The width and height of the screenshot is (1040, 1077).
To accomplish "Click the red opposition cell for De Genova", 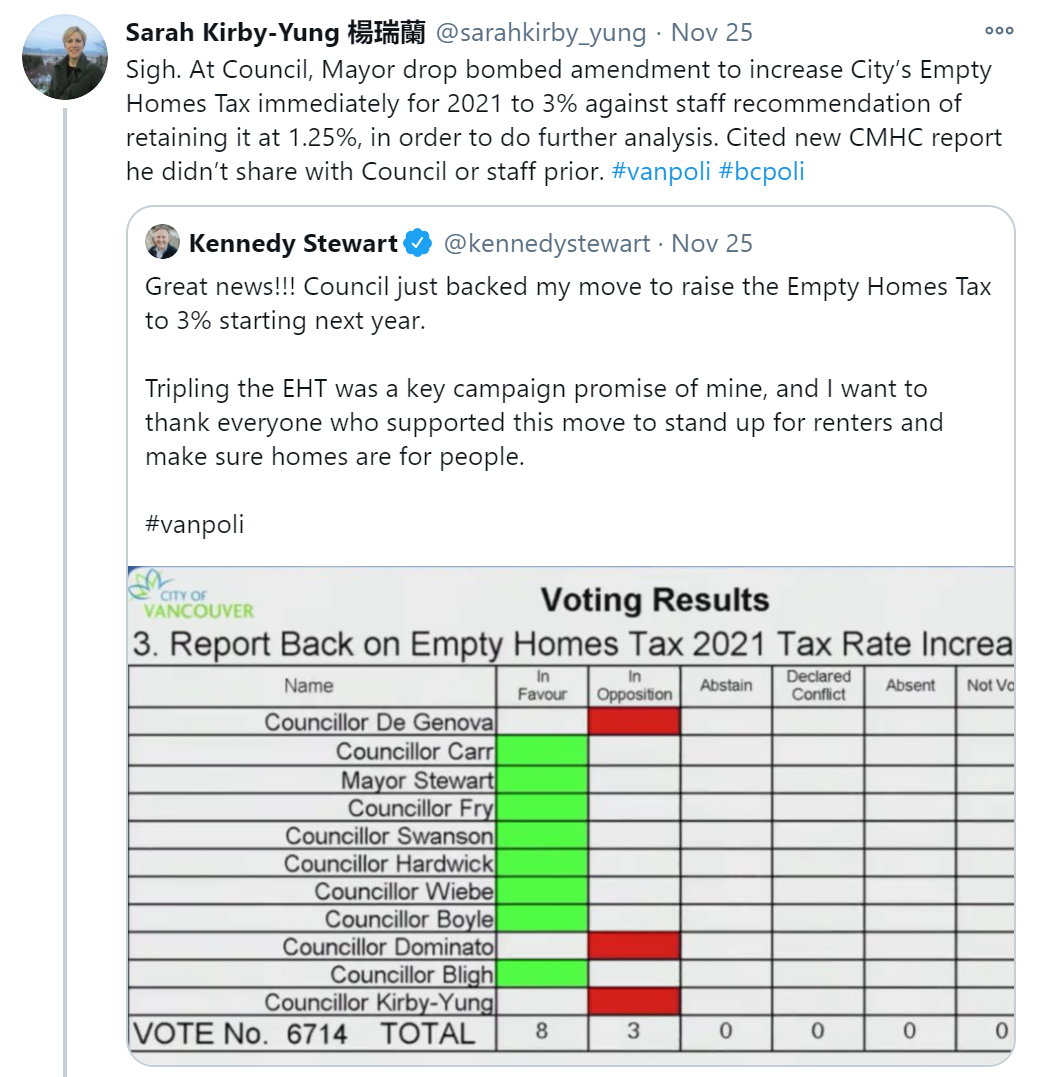I will click(x=634, y=722).
